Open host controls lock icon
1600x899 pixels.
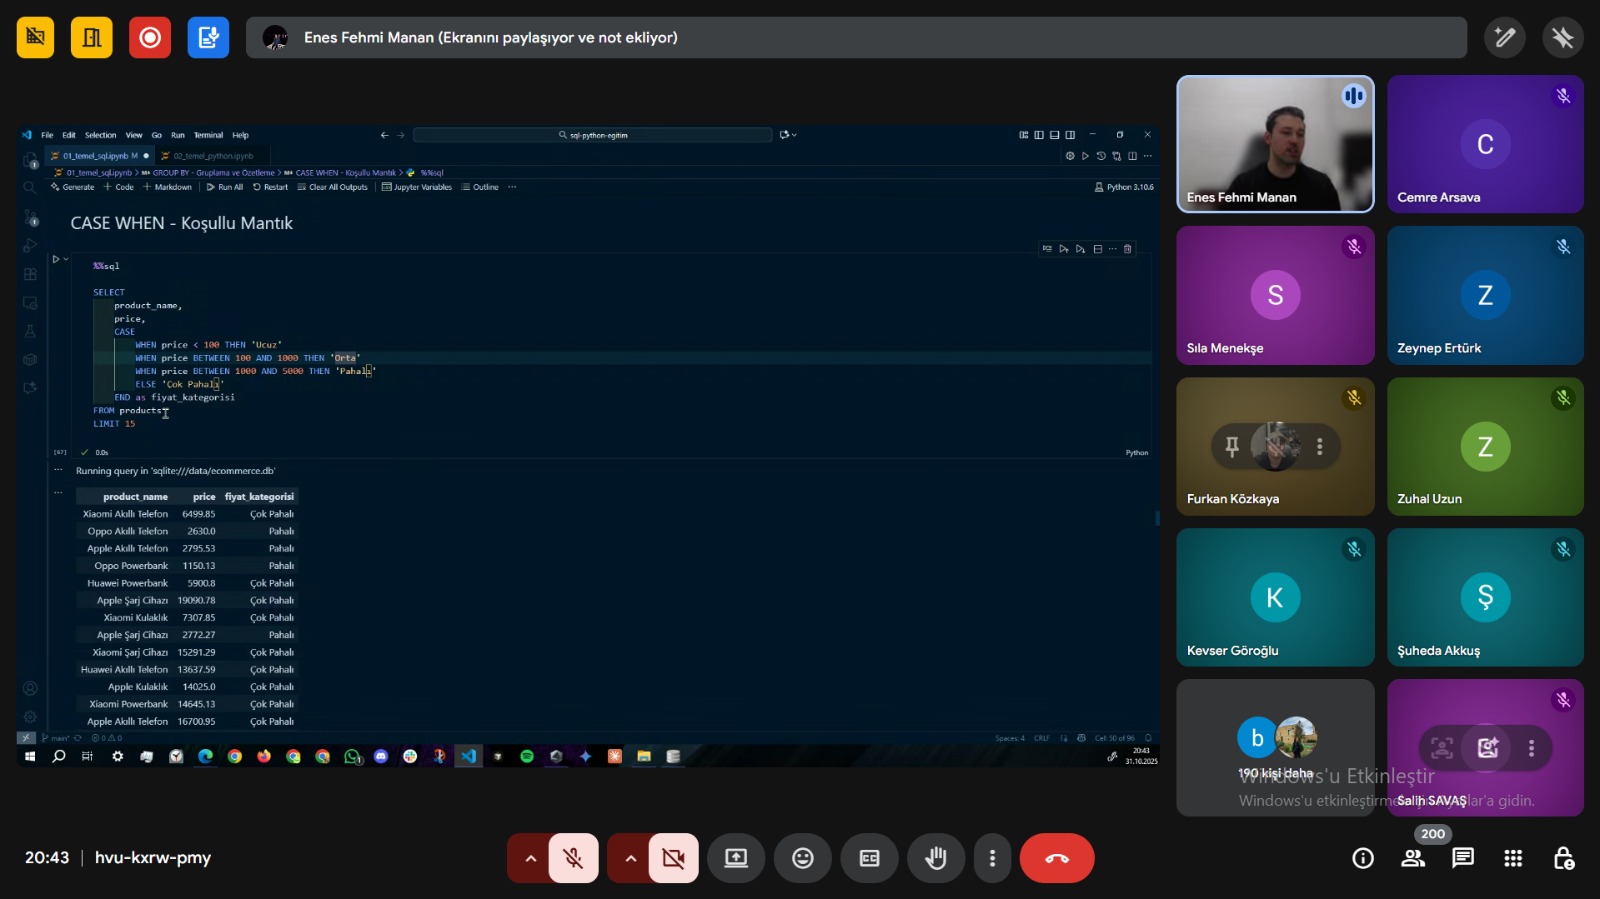[x=1563, y=858]
